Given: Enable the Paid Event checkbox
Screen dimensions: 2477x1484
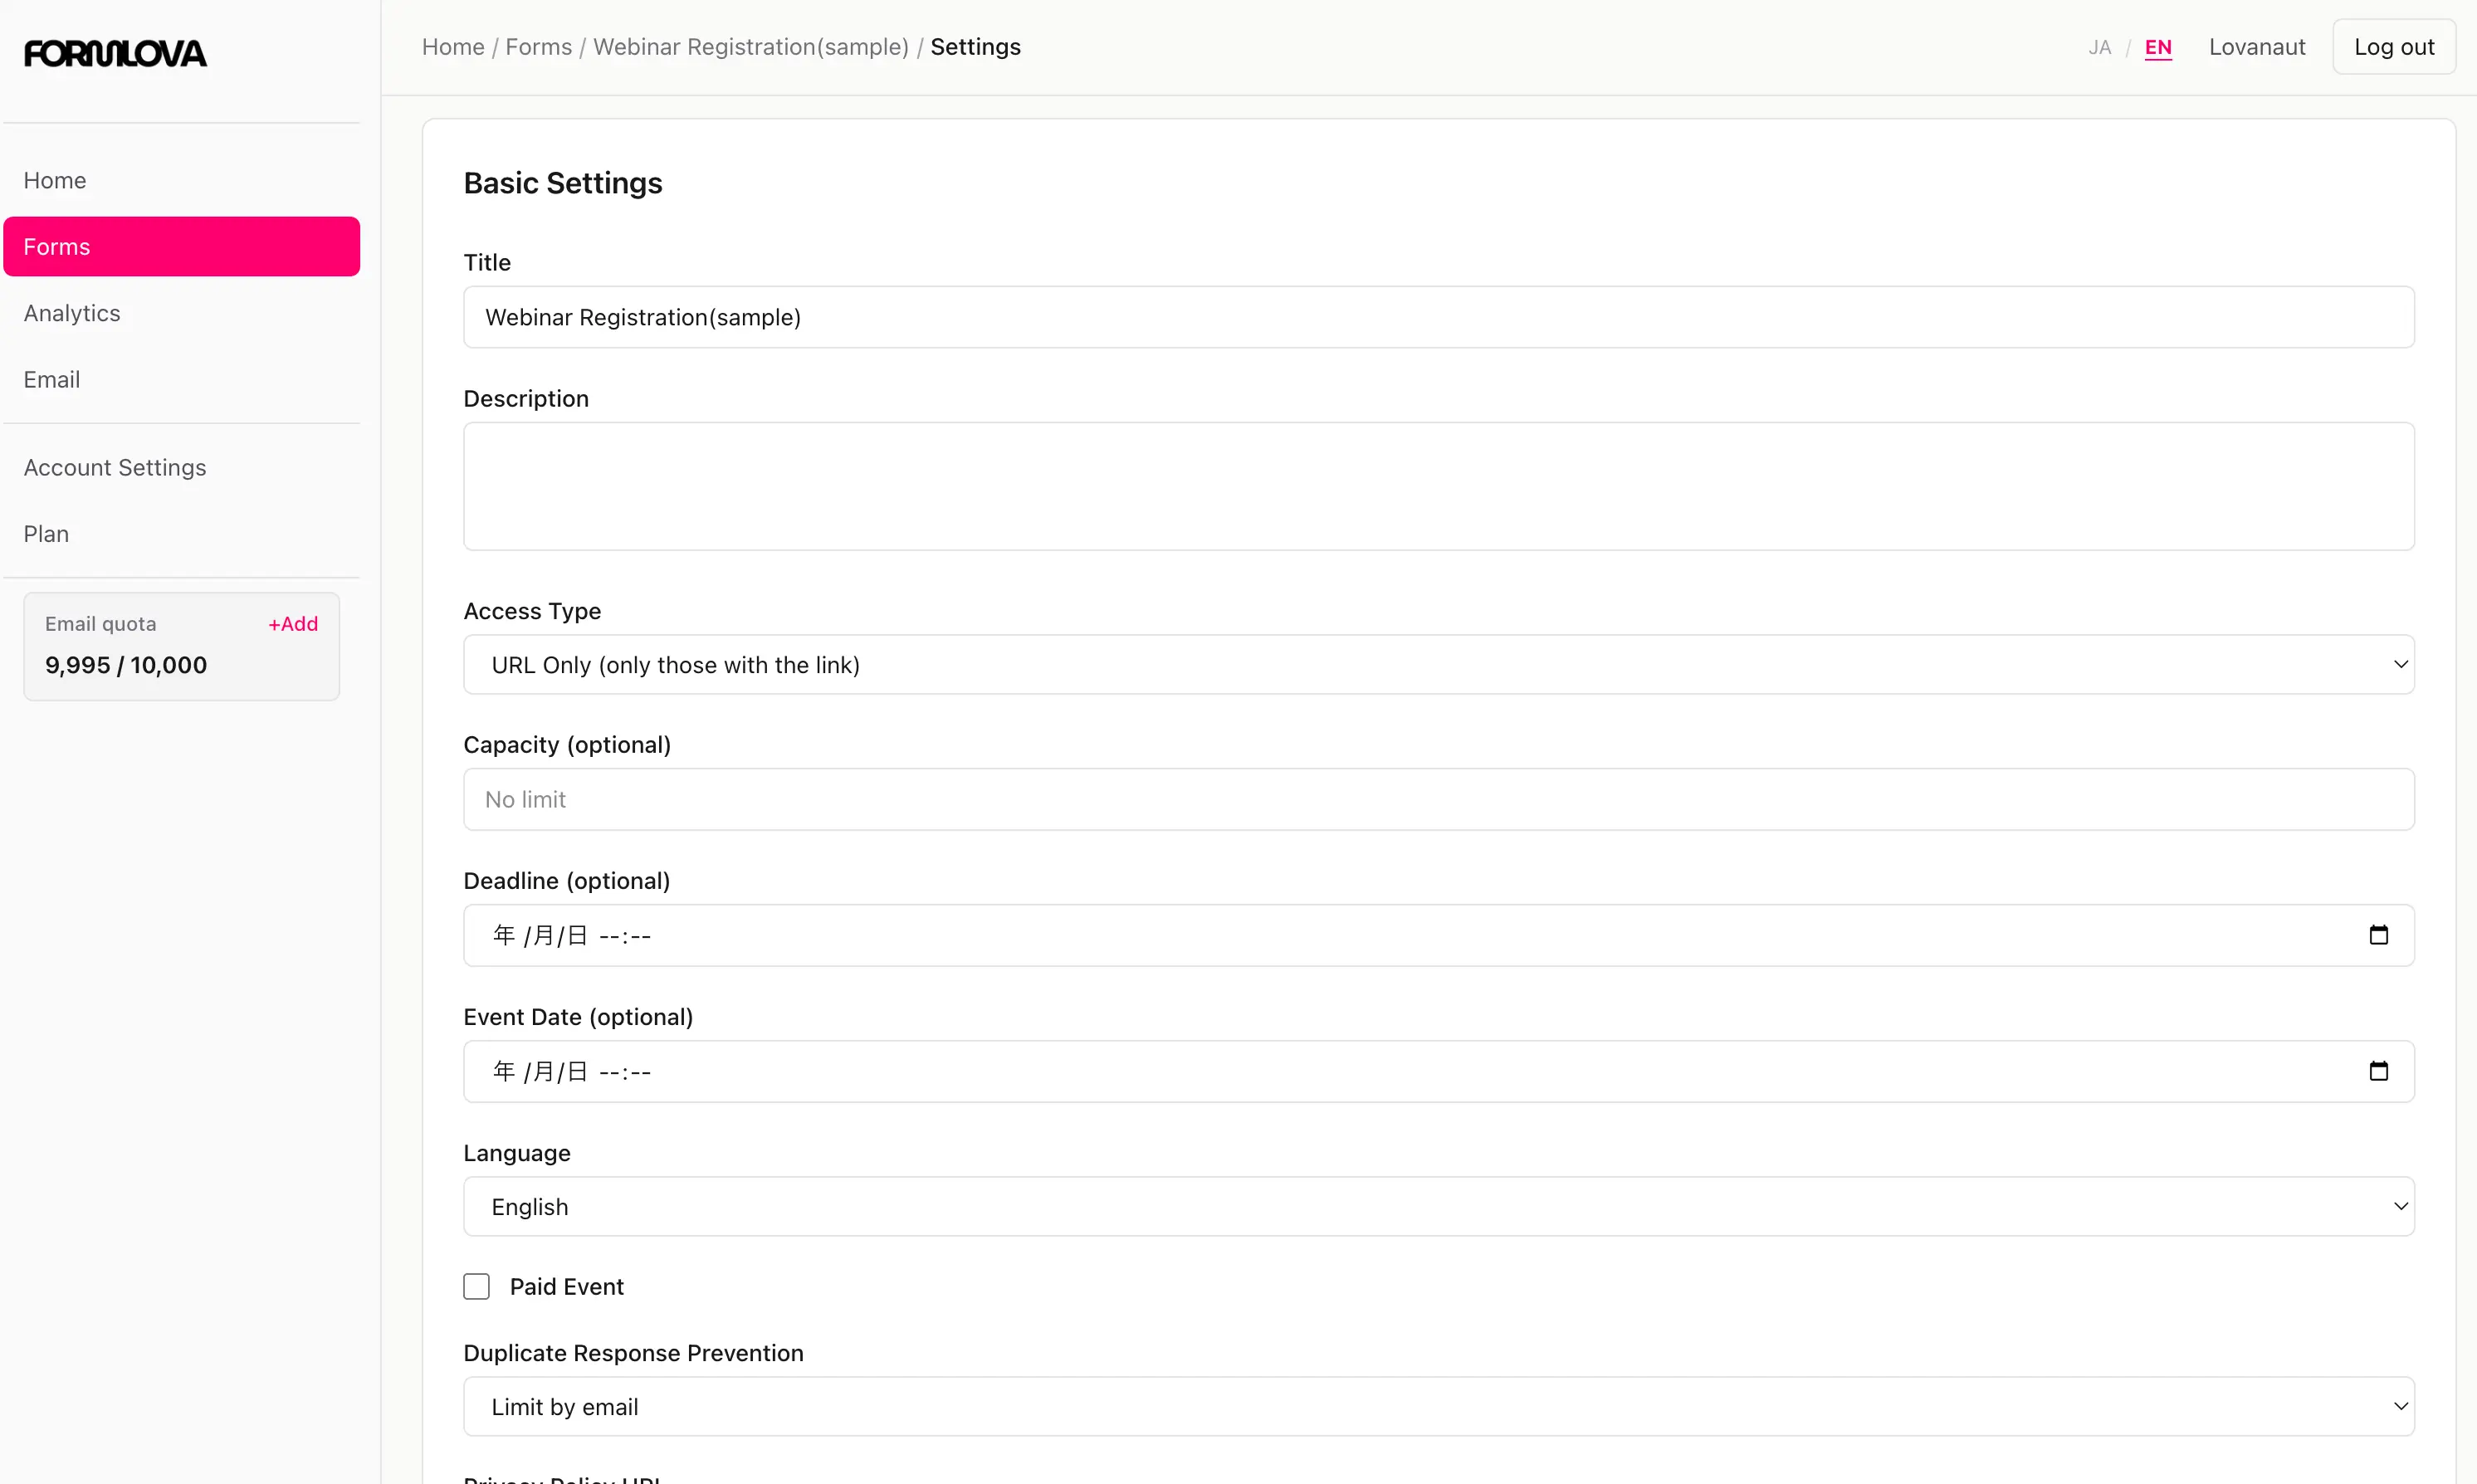Looking at the screenshot, I should coord(477,1286).
